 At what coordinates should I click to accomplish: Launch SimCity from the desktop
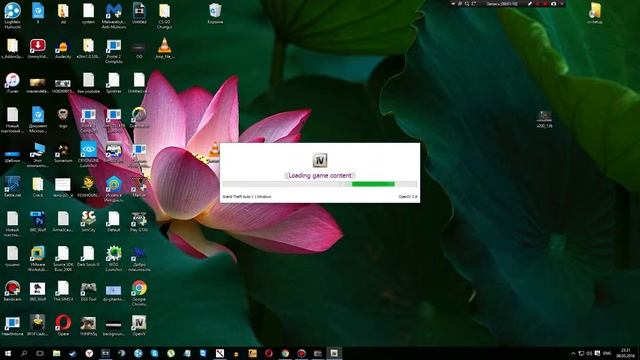88,221
